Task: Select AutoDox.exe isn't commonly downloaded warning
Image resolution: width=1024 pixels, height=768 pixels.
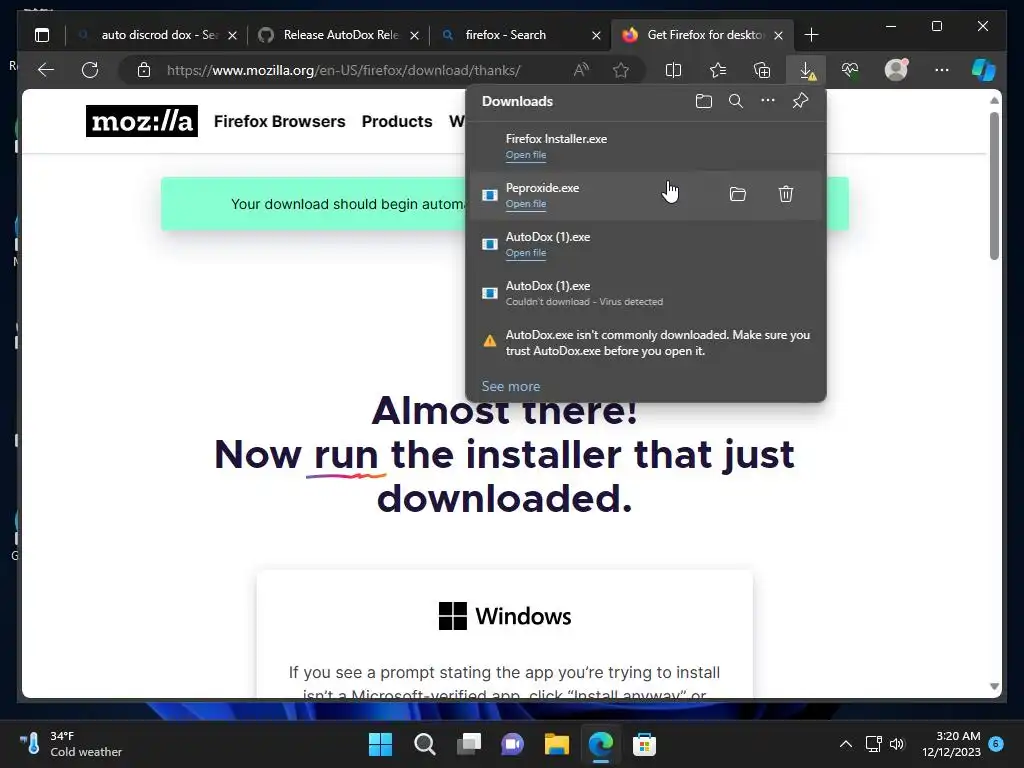Action: pos(646,342)
